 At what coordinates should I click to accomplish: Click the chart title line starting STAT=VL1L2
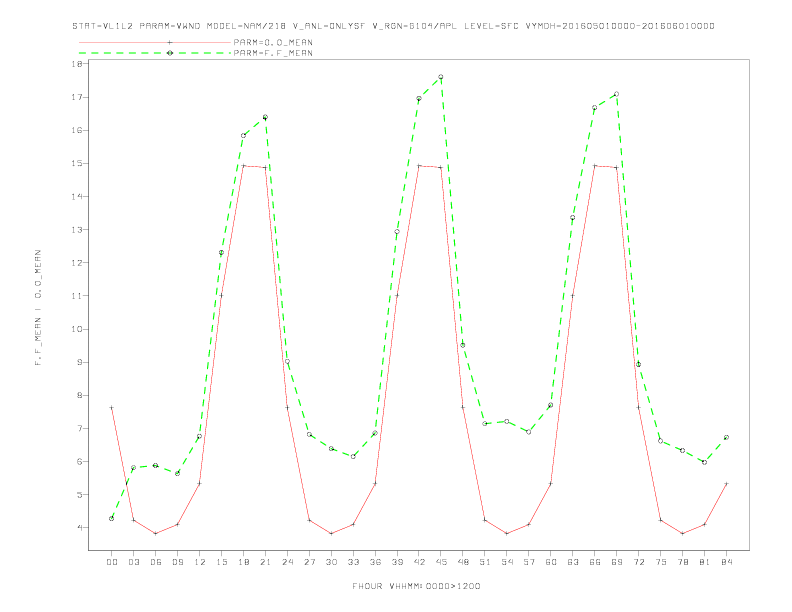[x=393, y=26]
